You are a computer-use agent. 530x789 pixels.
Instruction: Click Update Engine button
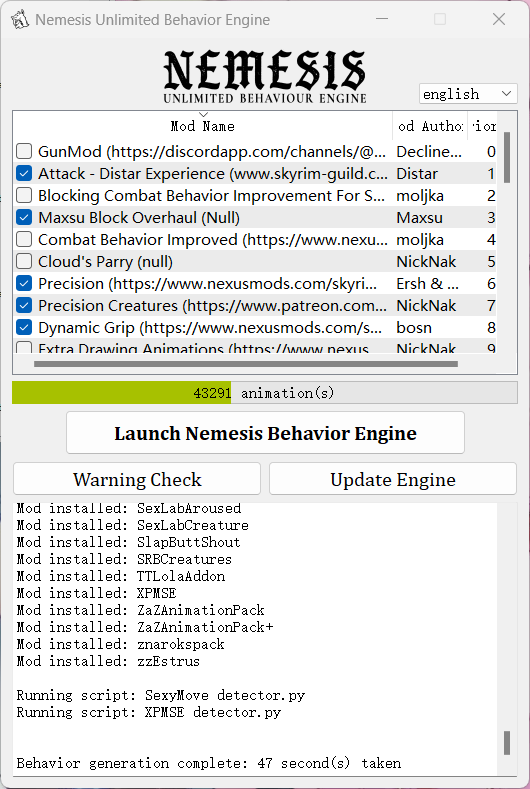[x=393, y=479]
